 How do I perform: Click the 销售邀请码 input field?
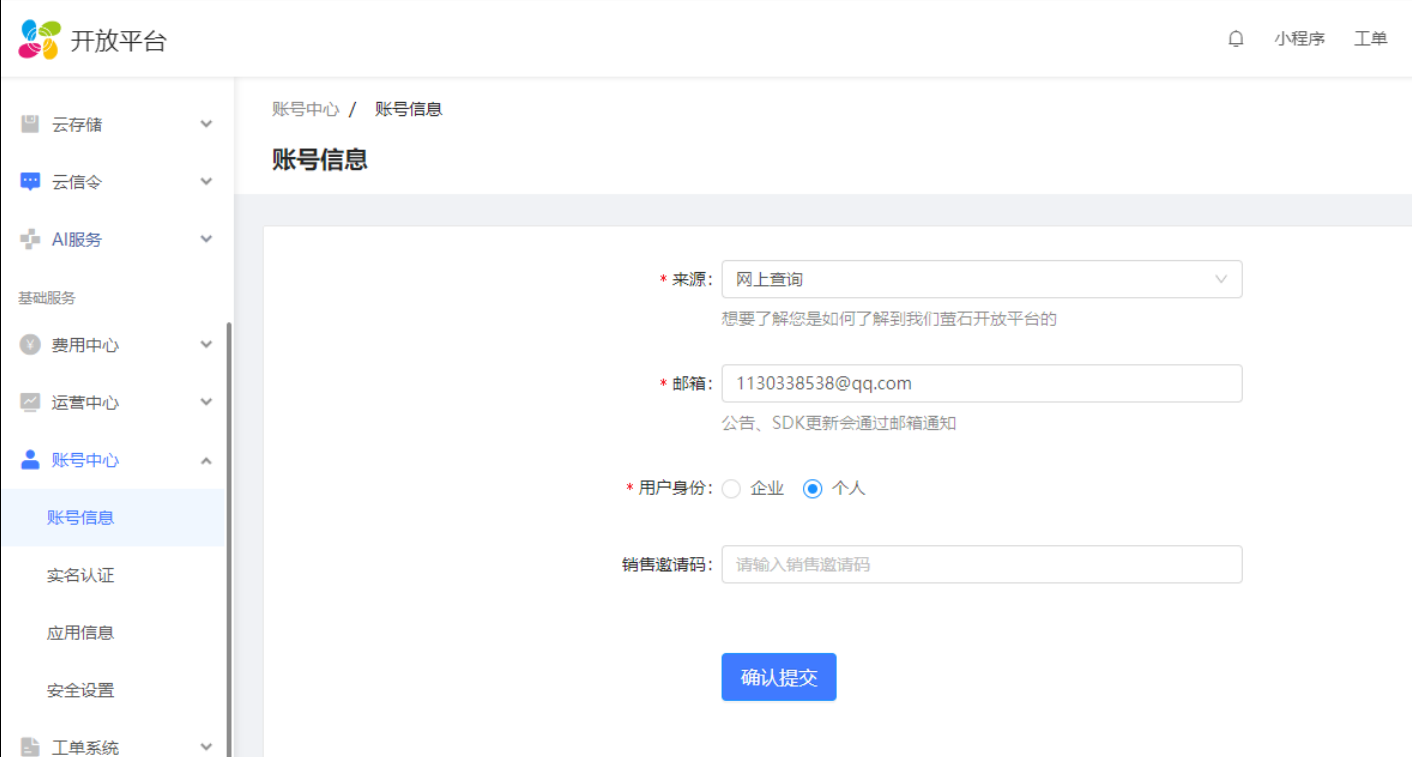982,564
